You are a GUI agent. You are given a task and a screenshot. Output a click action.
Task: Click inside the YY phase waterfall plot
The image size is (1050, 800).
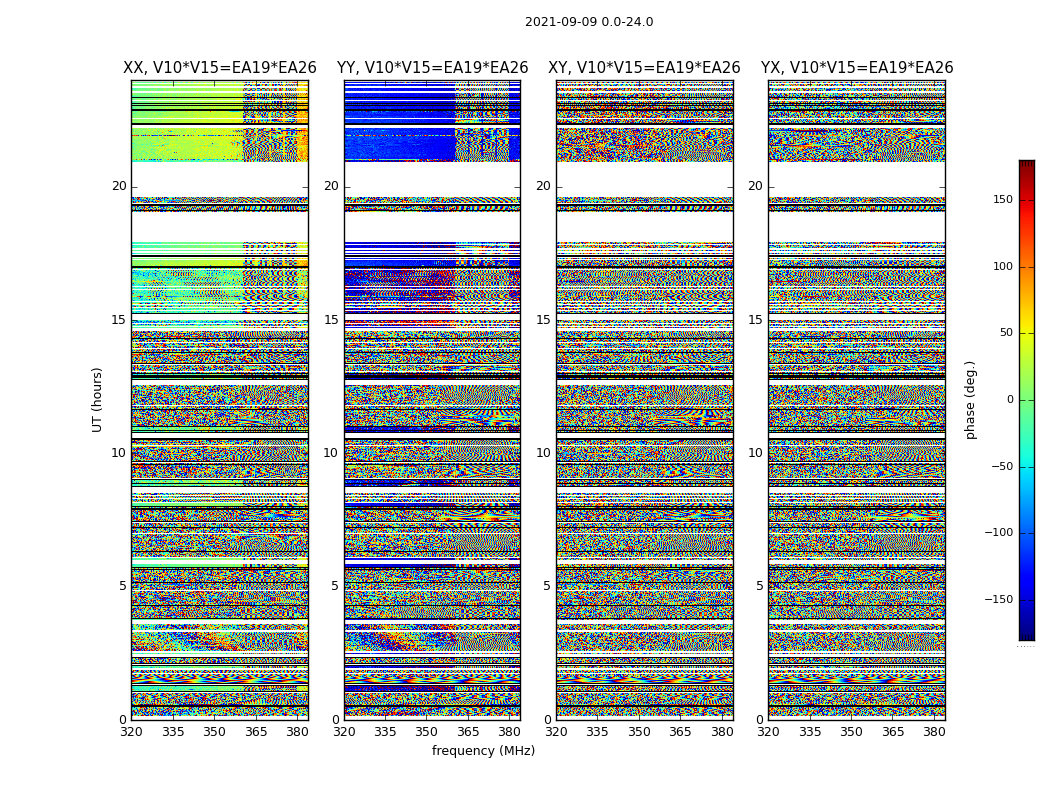coord(433,400)
